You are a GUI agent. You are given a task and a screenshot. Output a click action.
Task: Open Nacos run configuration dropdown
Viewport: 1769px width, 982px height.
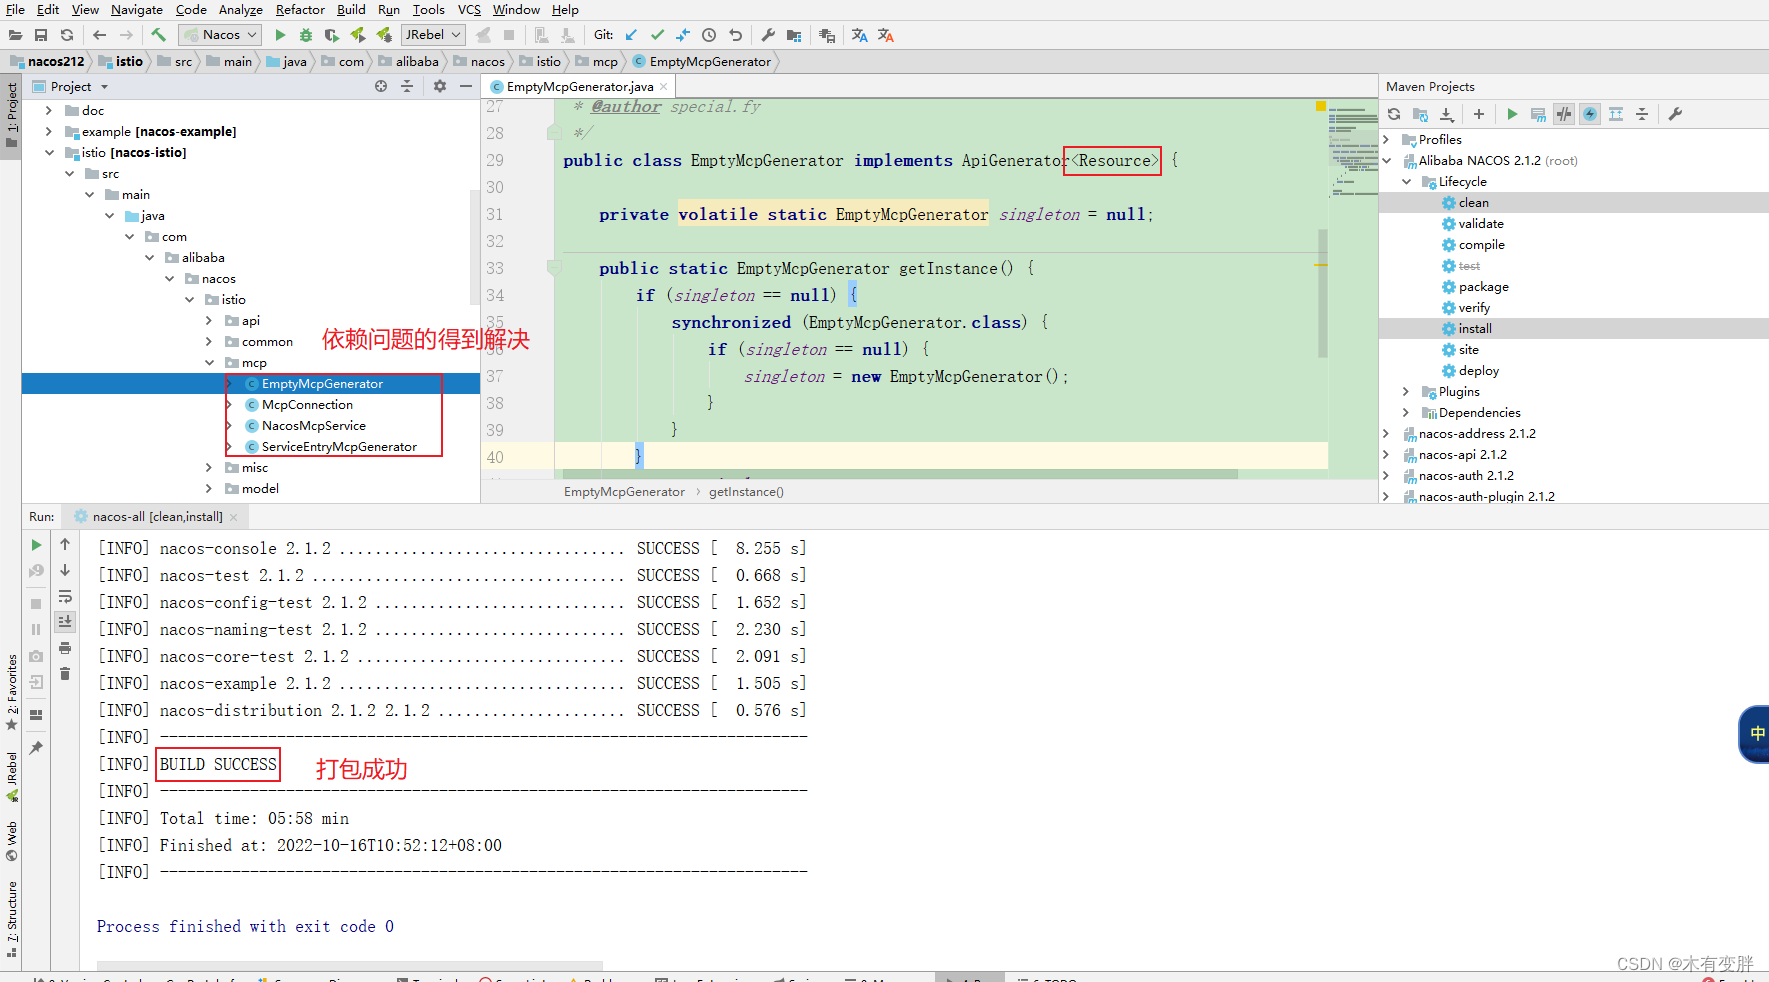point(220,35)
